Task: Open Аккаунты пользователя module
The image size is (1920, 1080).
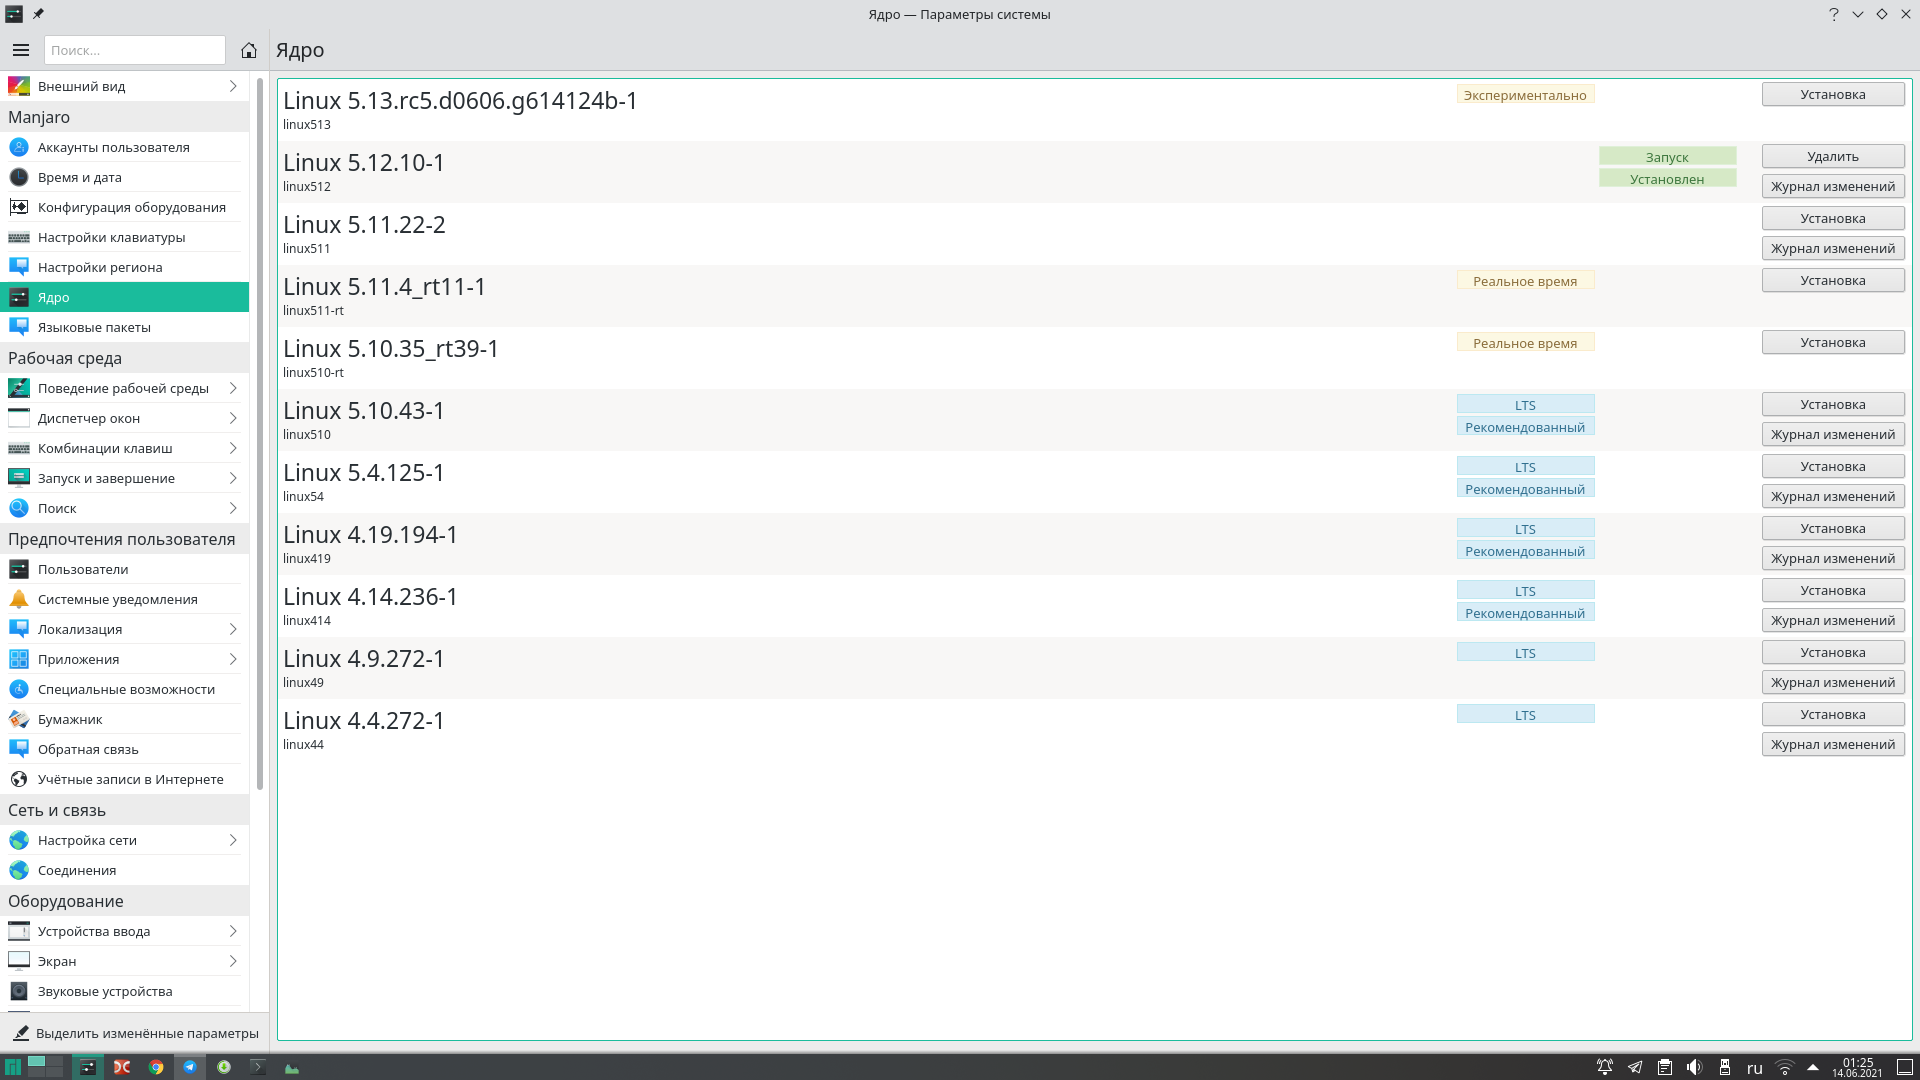Action: click(124, 147)
